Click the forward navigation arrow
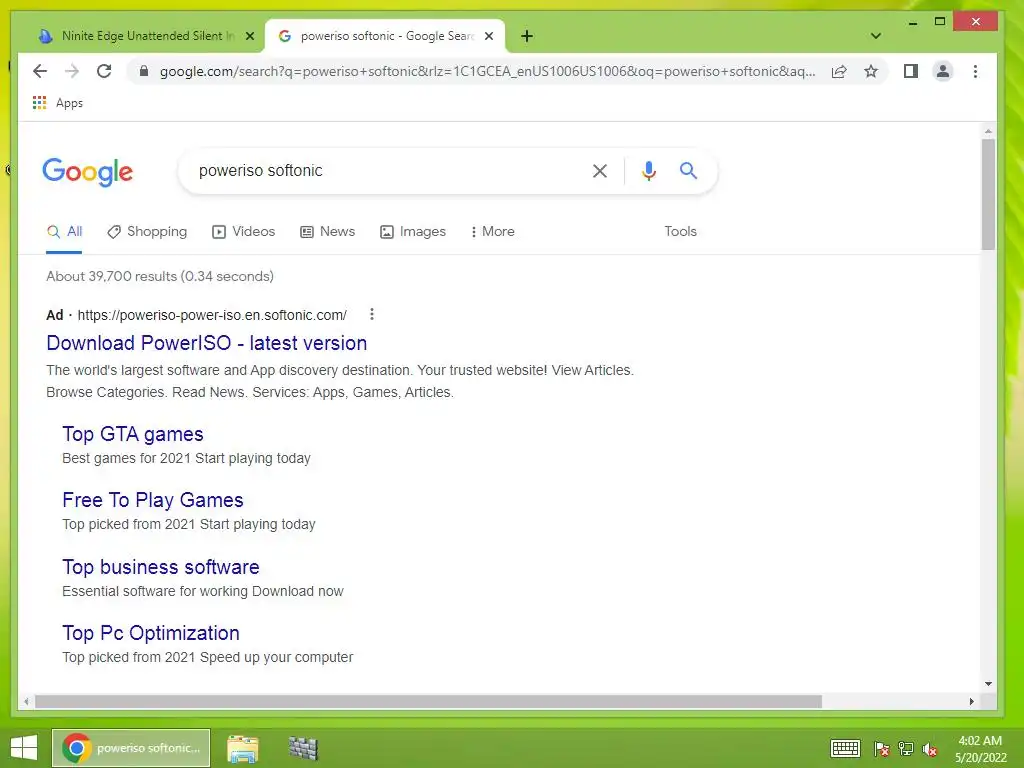The image size is (1024, 768). pyautogui.click(x=72, y=71)
